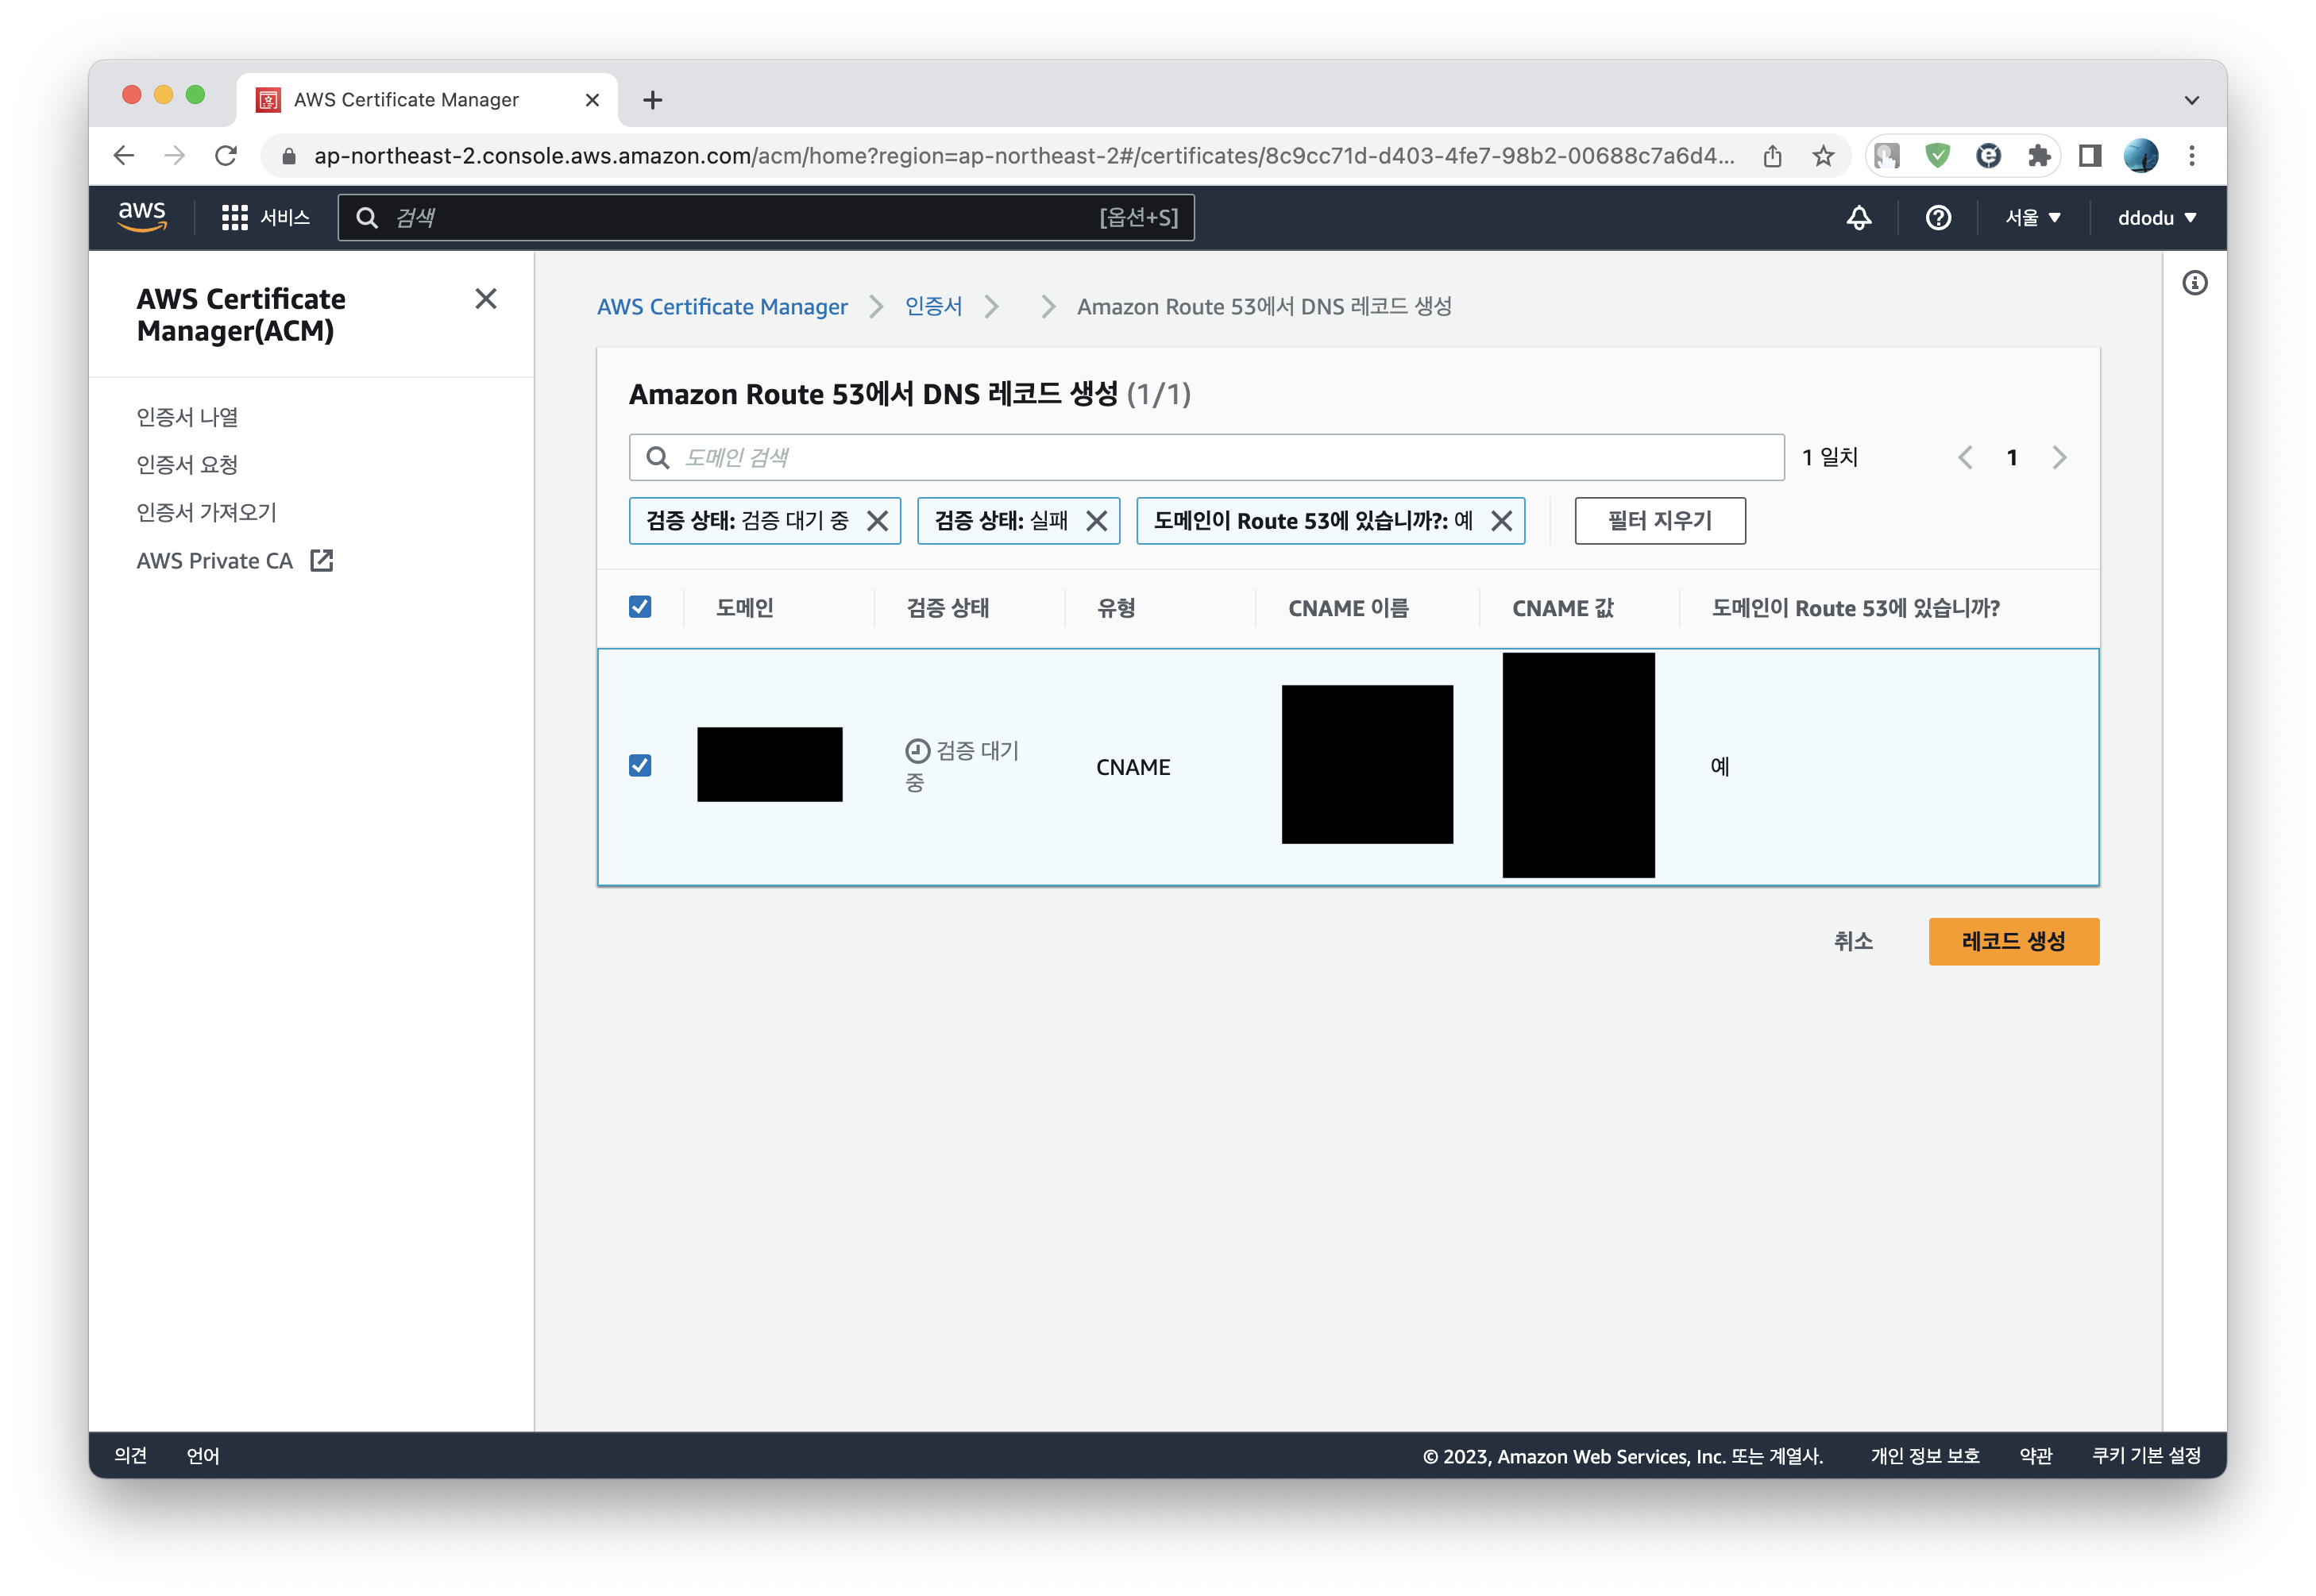The height and width of the screenshot is (1596, 2316).
Task: Remove the Route 53 '예' filter
Action: 1501,521
